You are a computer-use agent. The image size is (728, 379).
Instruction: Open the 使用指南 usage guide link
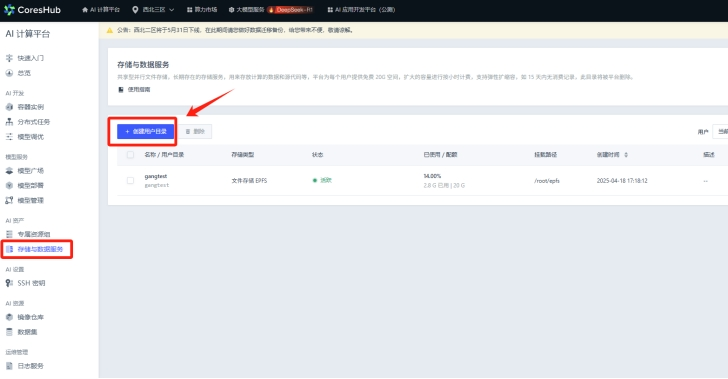click(x=134, y=90)
